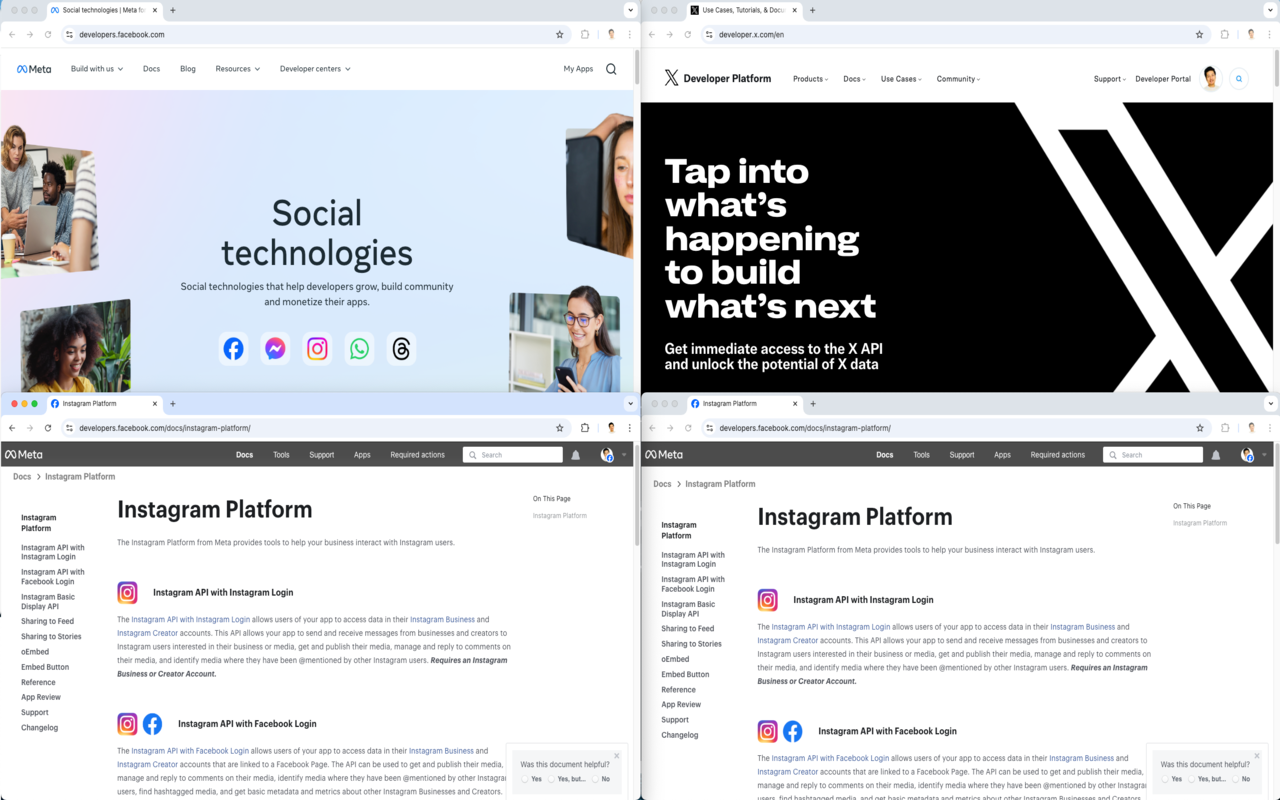Expand the Docs dropdown on X Developer Platform

point(854,79)
